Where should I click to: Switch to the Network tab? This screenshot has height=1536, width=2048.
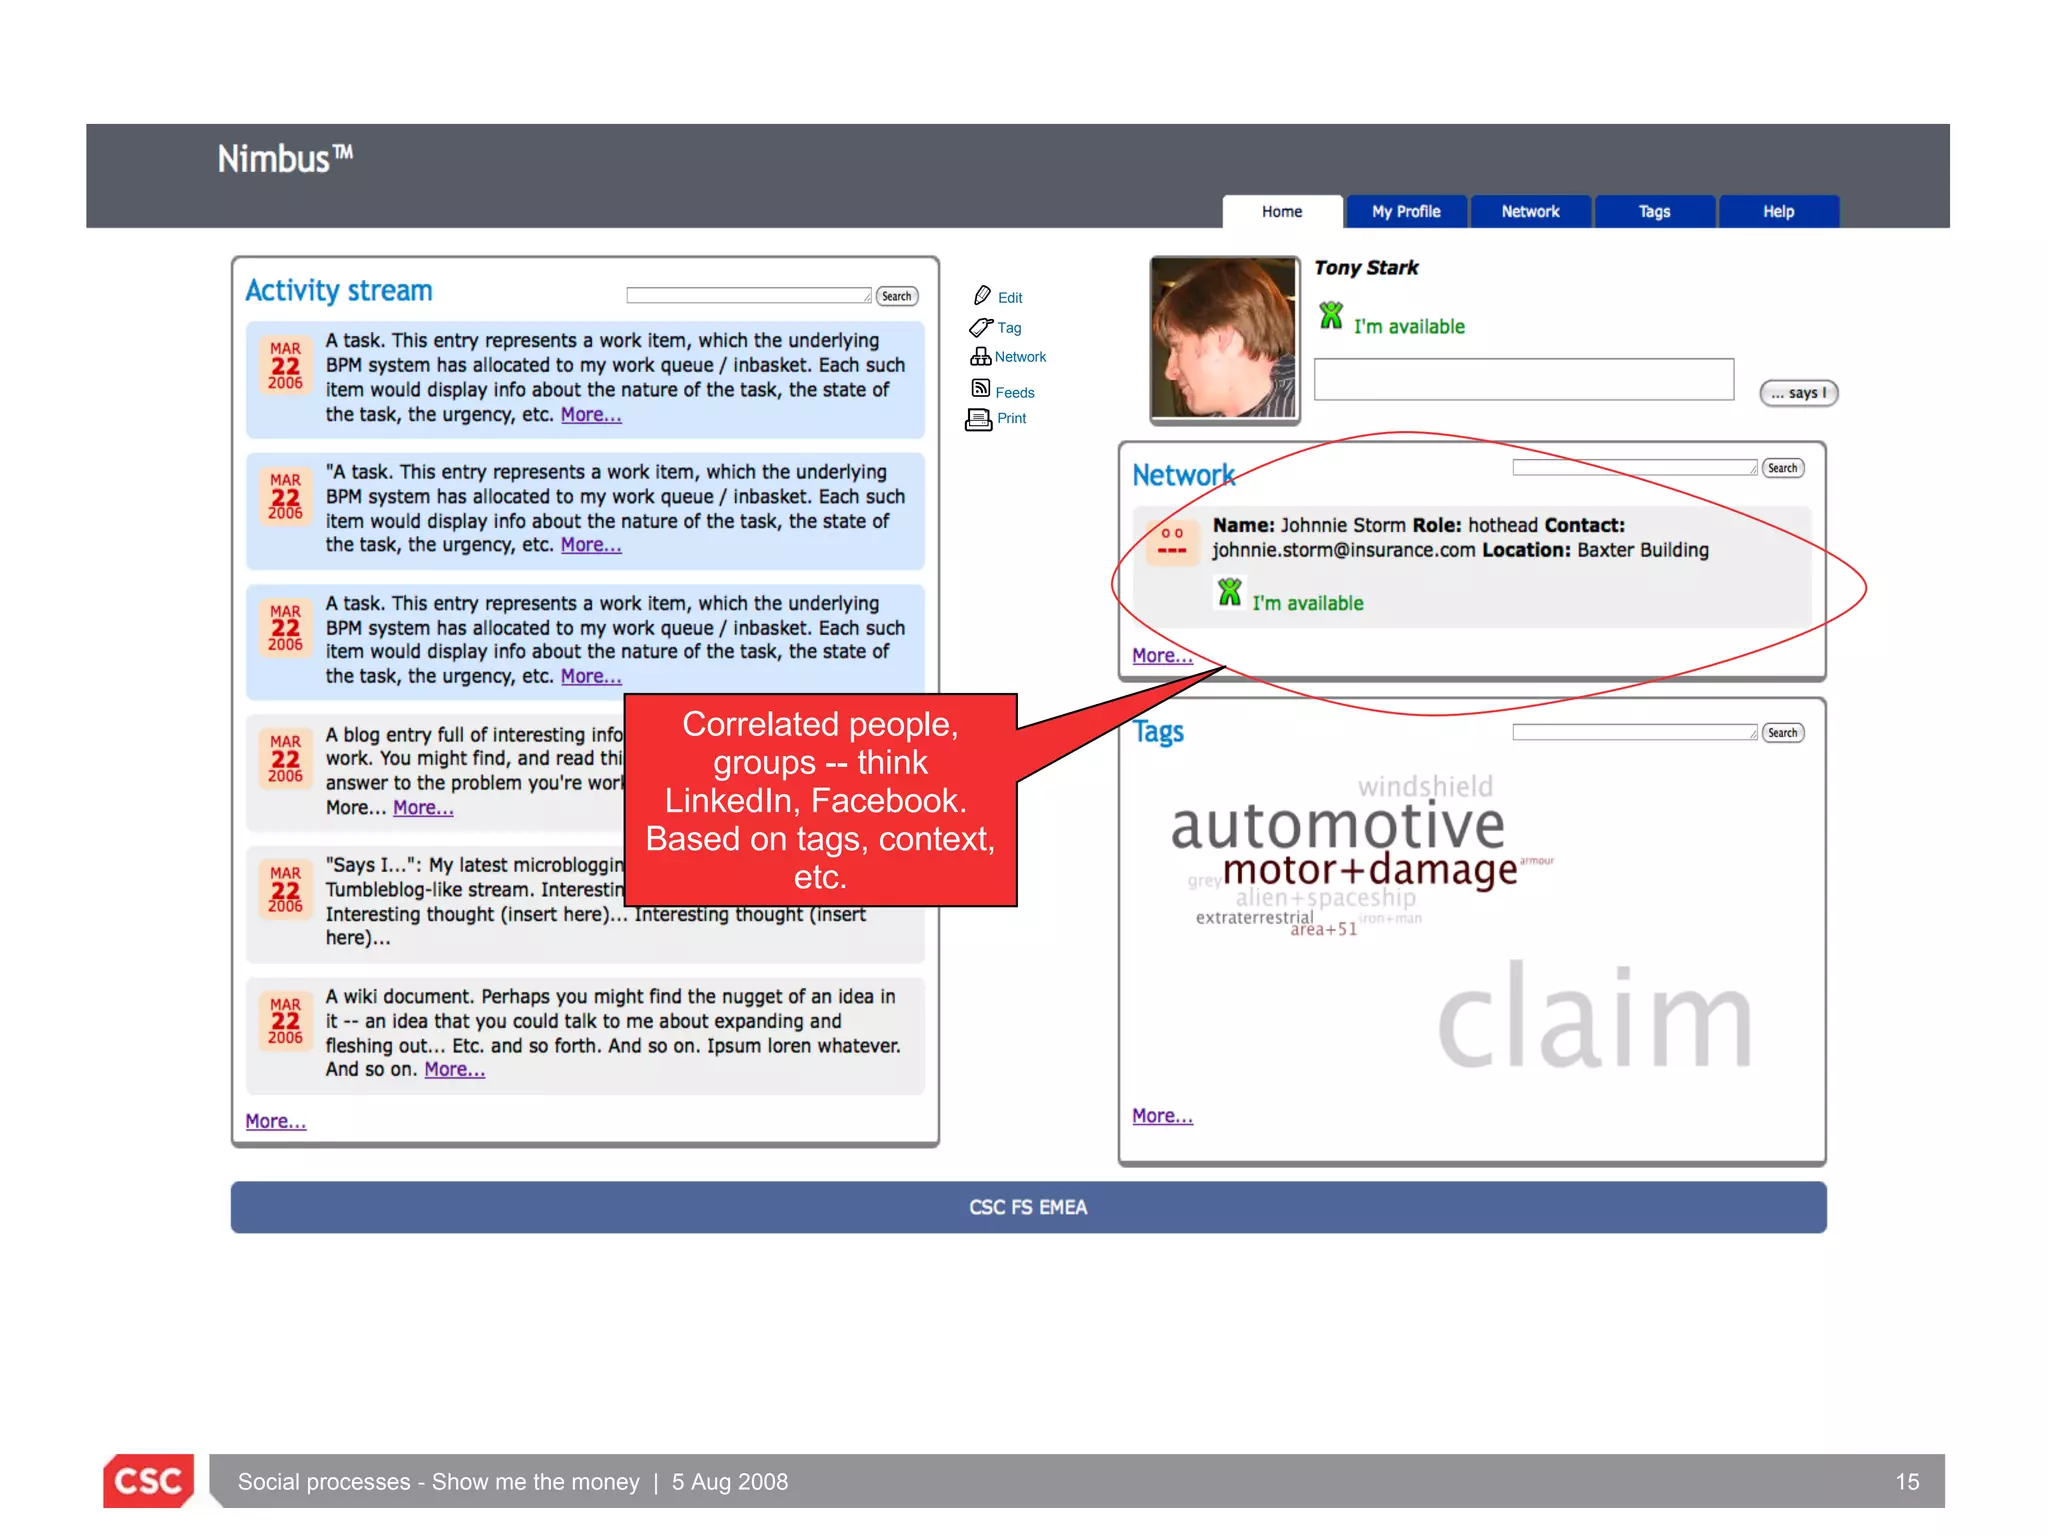tap(1530, 211)
